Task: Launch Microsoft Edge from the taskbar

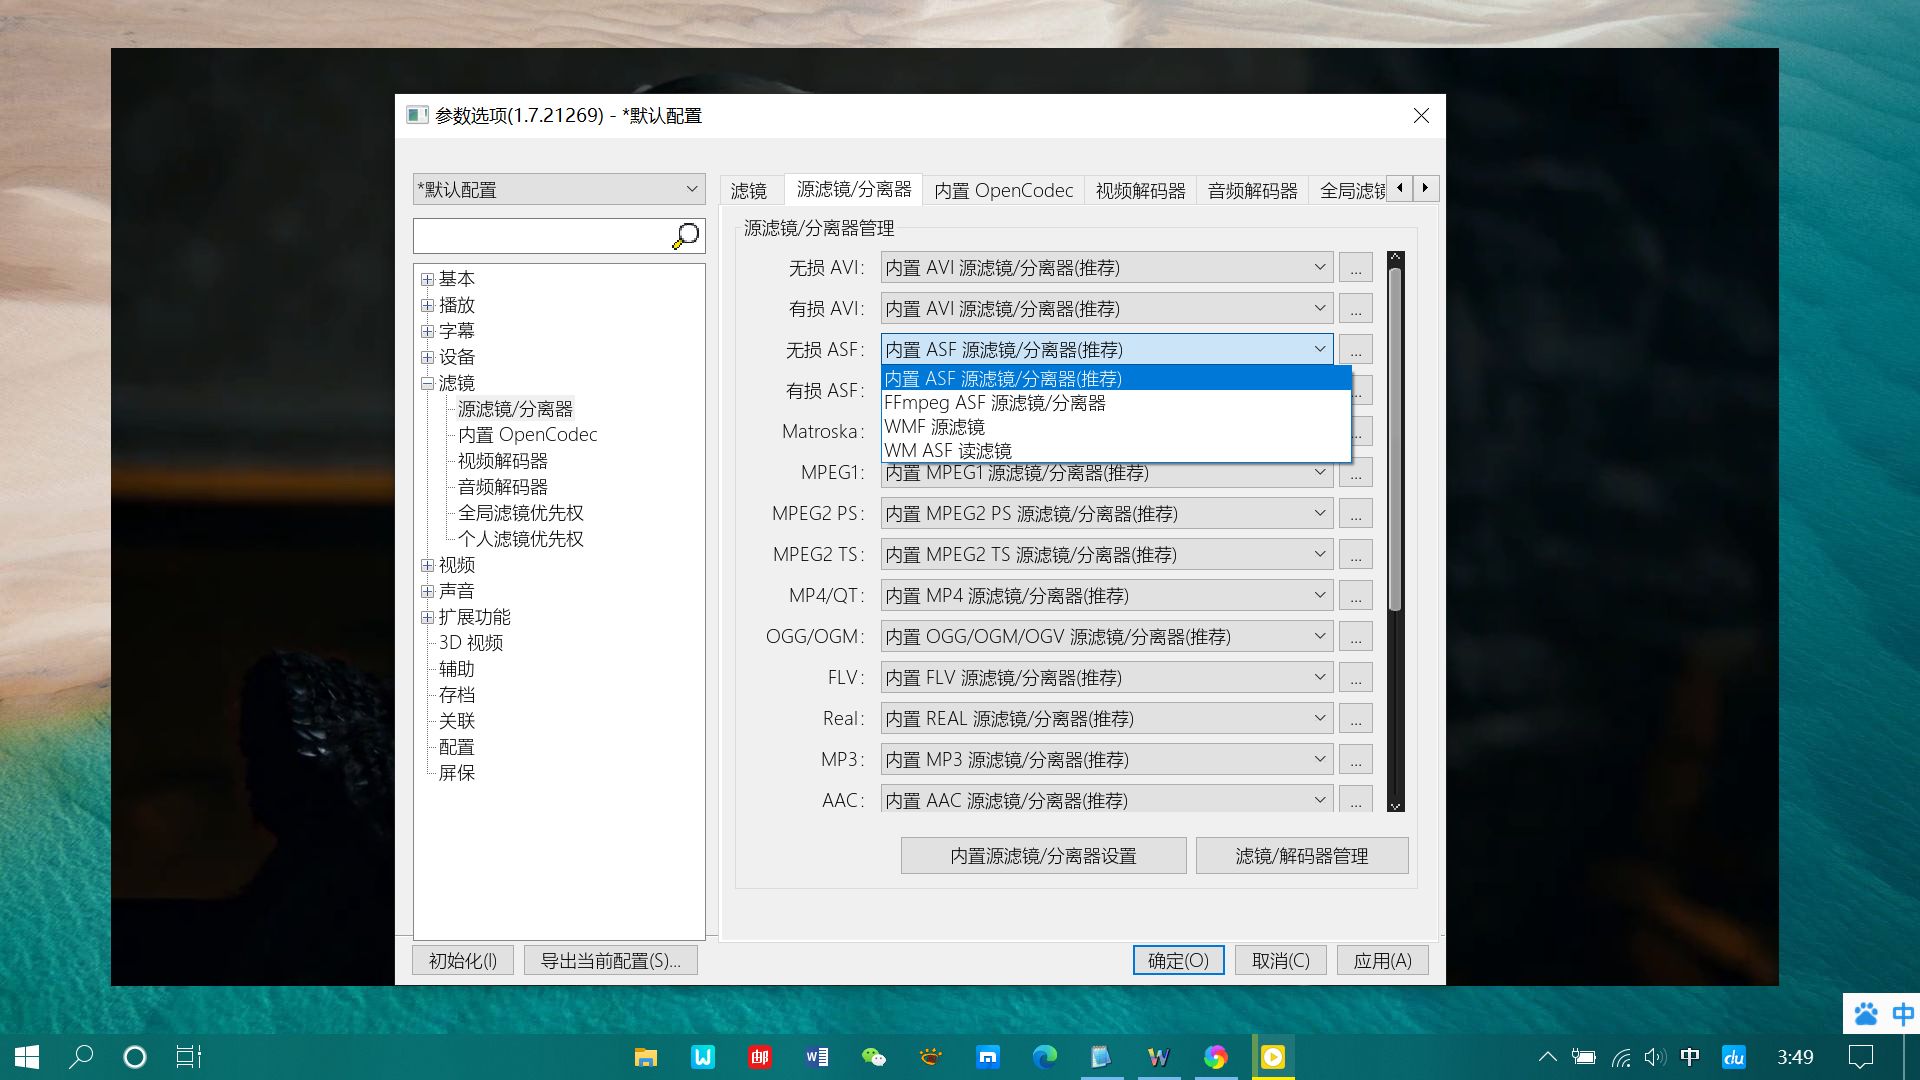Action: coord(1044,1057)
